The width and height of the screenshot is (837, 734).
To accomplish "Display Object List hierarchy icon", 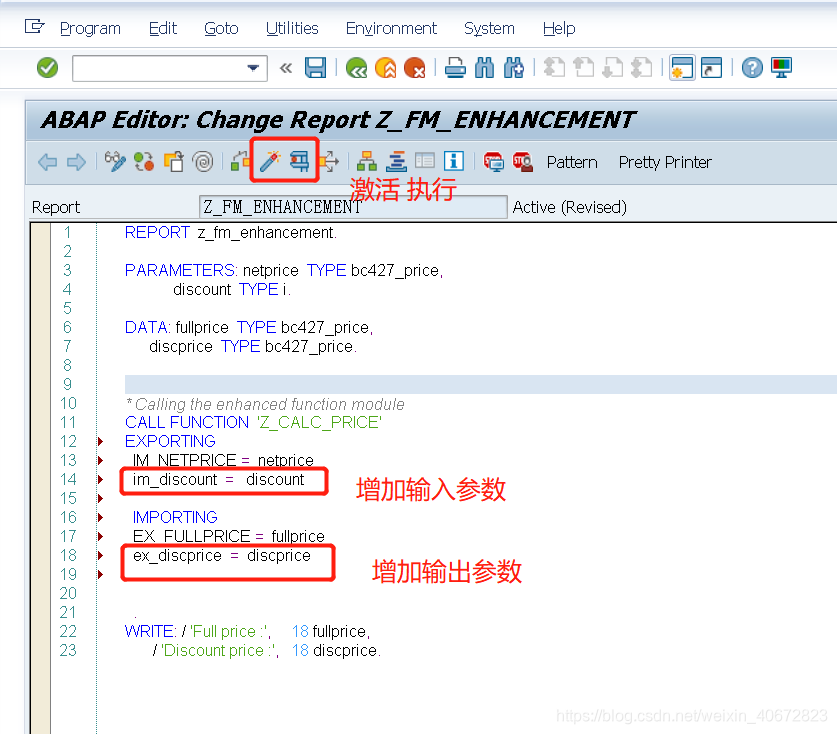I will pos(367,161).
